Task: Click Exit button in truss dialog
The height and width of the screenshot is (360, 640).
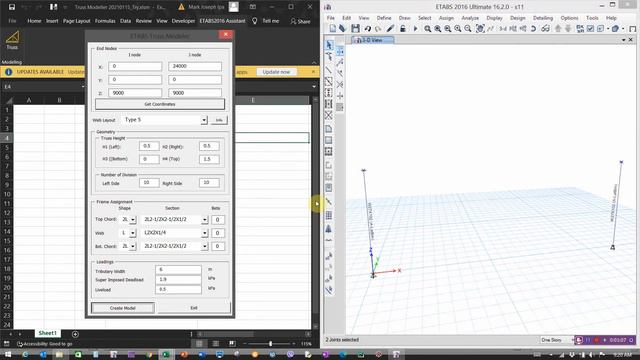Action: click(x=194, y=308)
